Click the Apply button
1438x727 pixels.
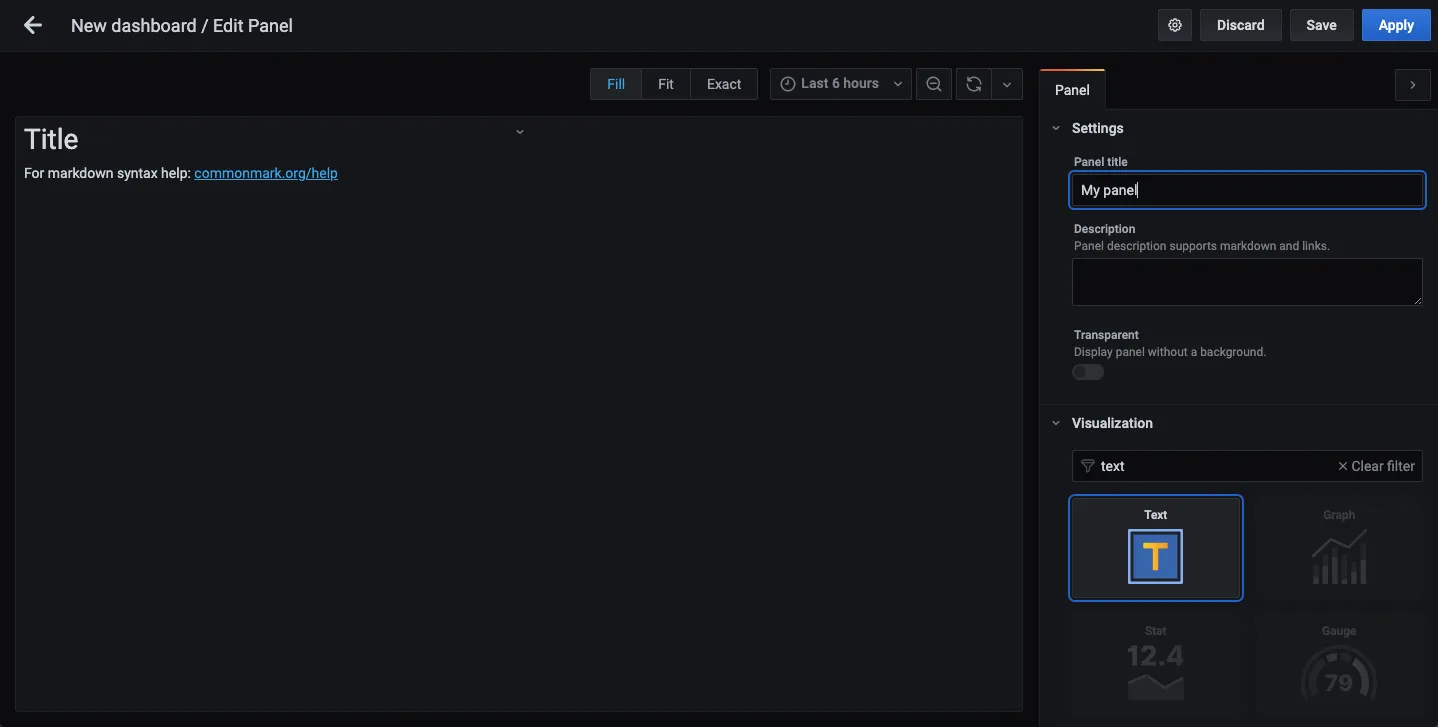(x=1396, y=26)
